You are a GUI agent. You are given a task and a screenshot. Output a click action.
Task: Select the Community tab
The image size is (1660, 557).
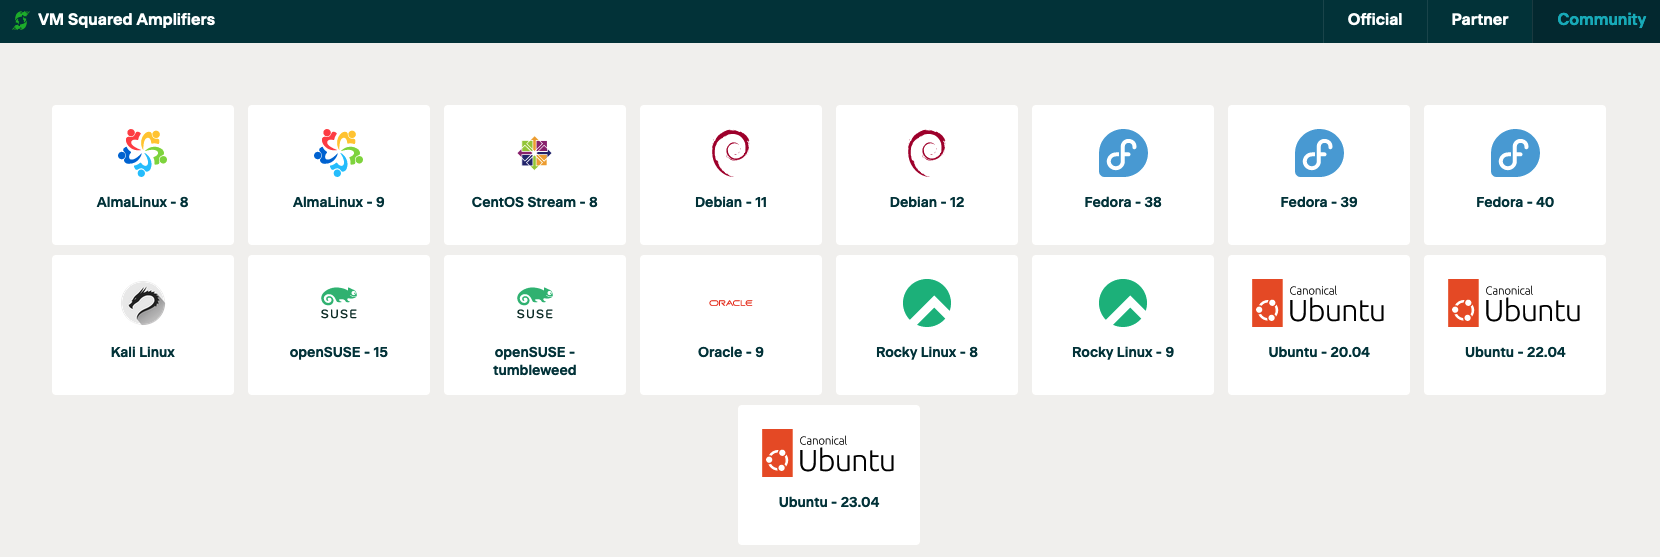coord(1600,20)
